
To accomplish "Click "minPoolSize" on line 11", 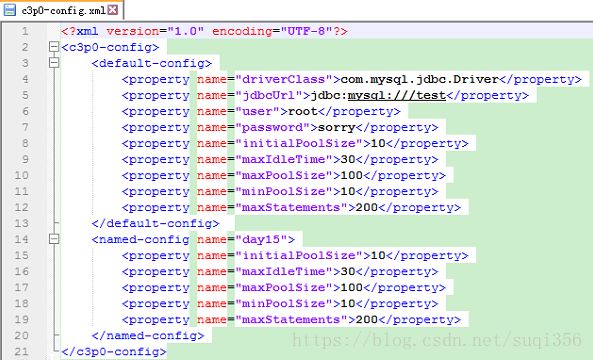I will 284,191.
